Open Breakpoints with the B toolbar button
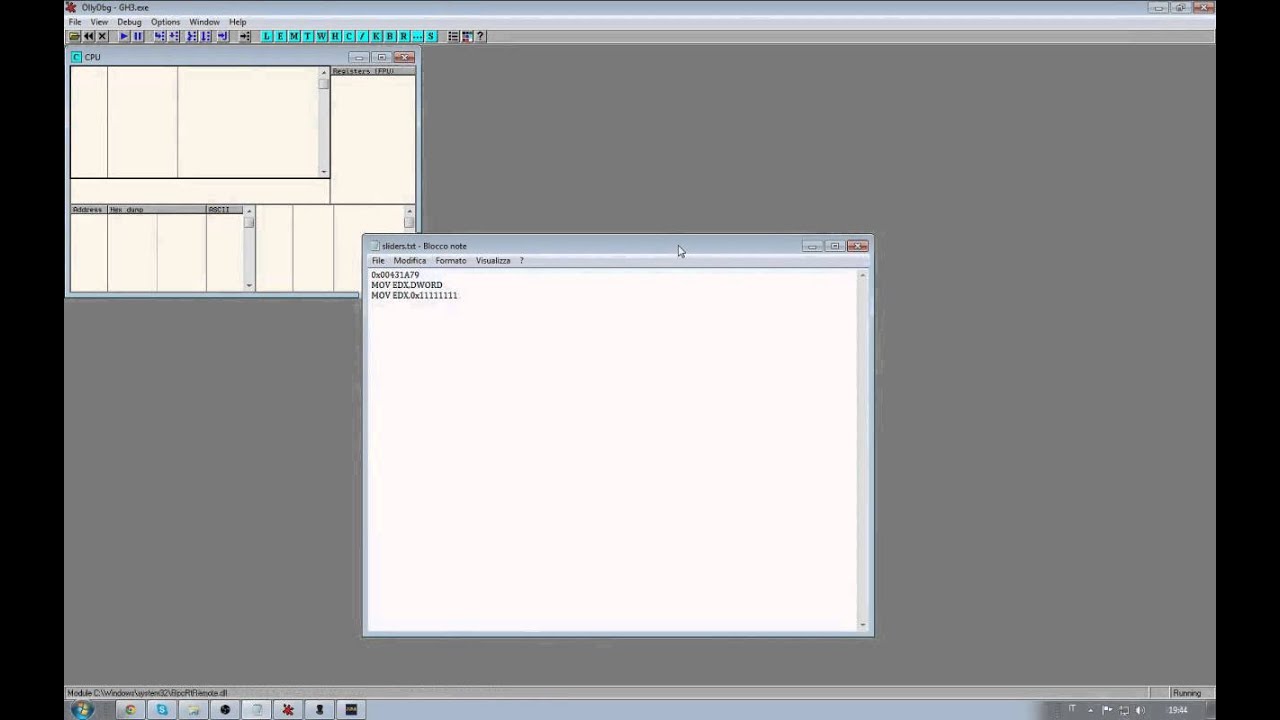 [390, 36]
